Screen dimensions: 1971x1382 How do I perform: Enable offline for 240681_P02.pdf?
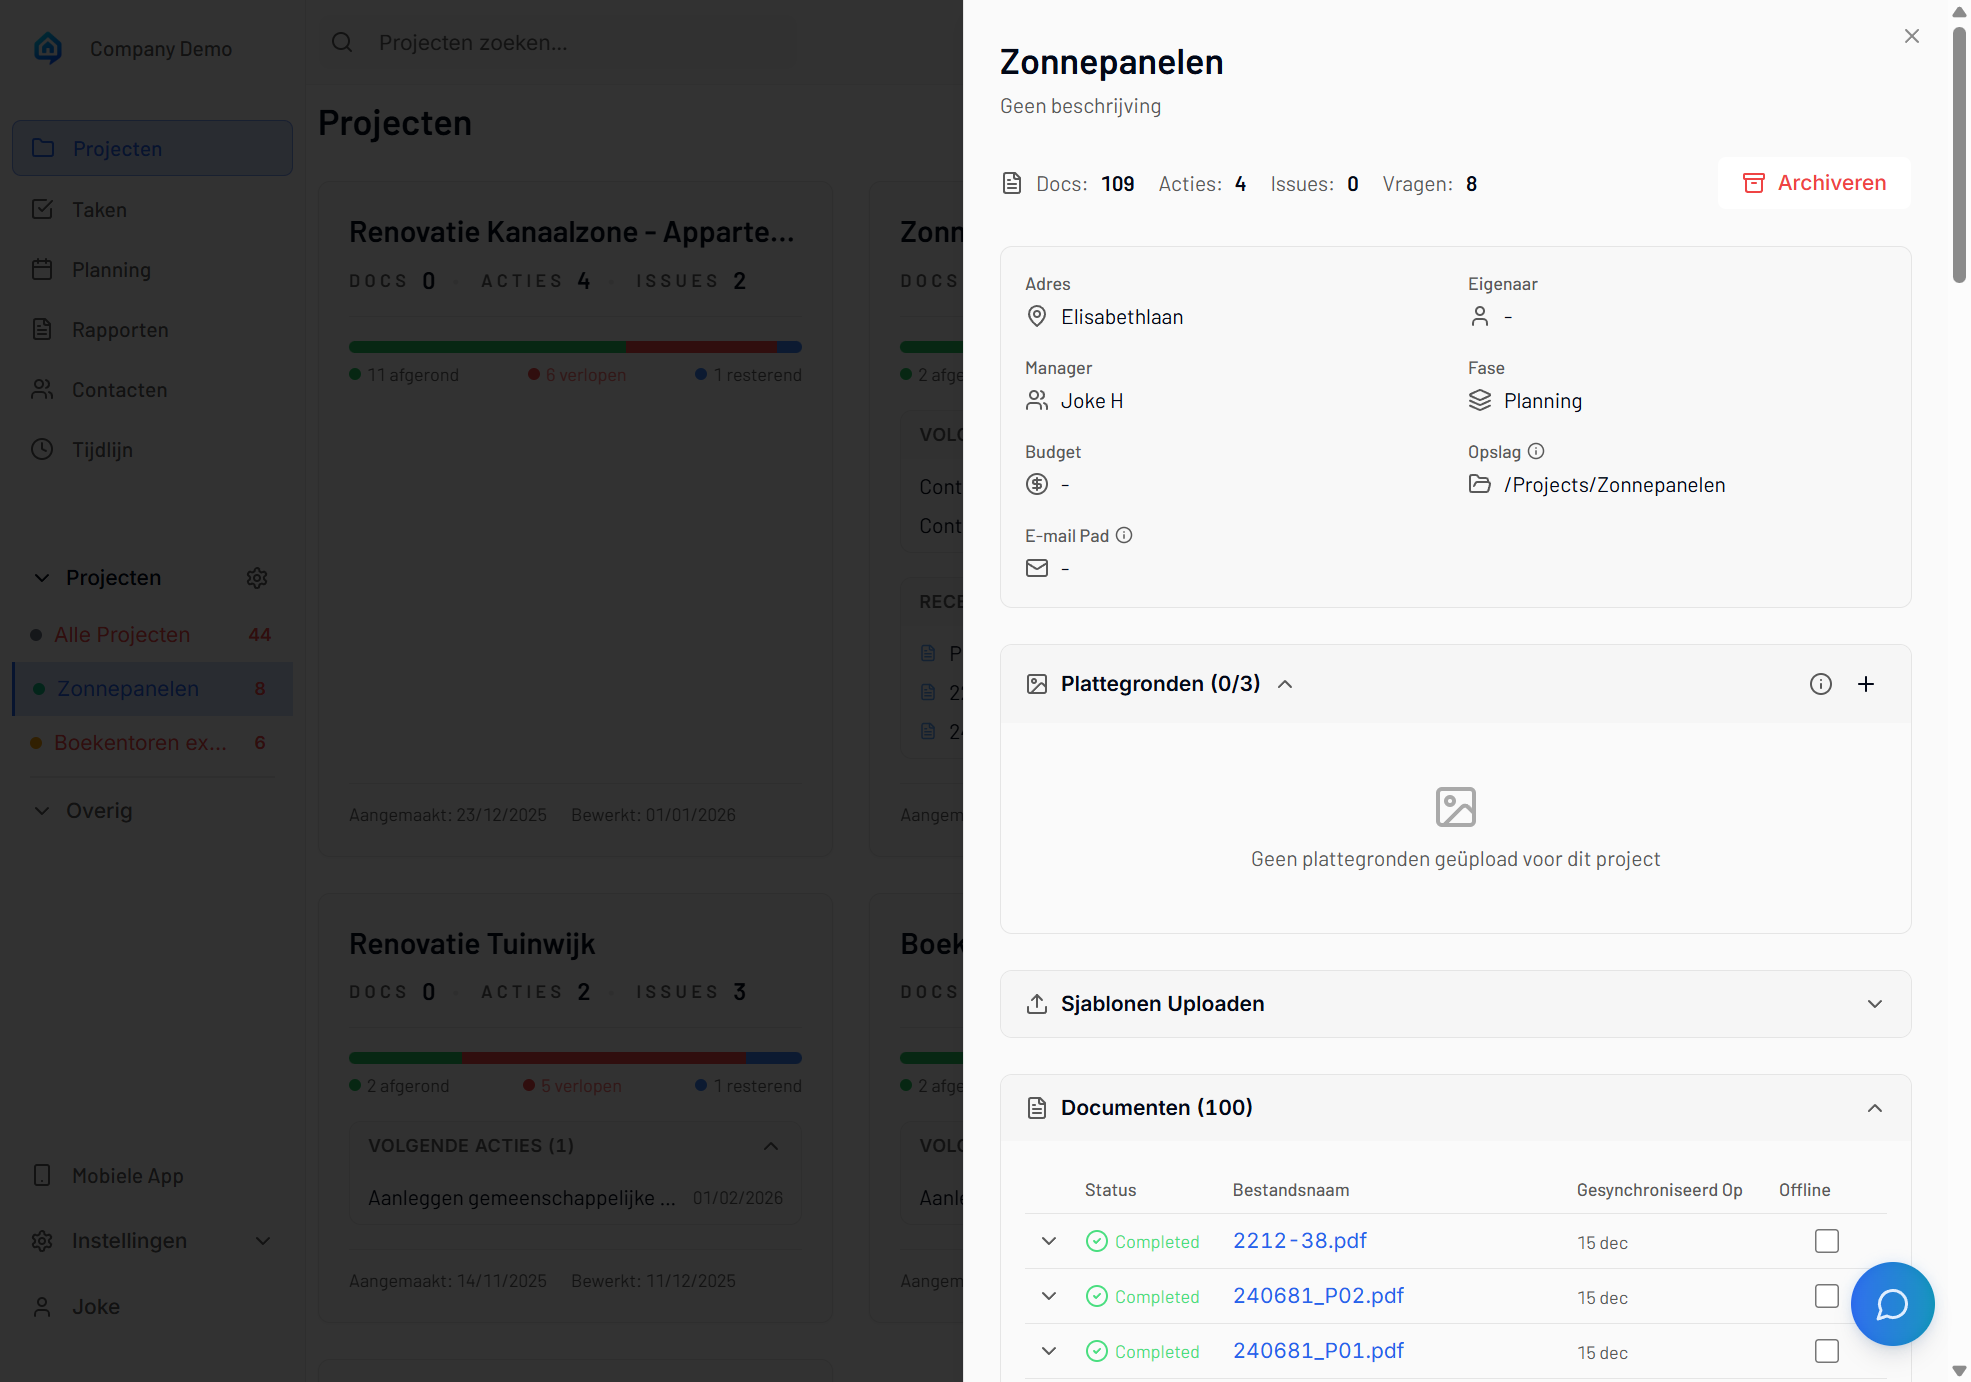click(1827, 1296)
